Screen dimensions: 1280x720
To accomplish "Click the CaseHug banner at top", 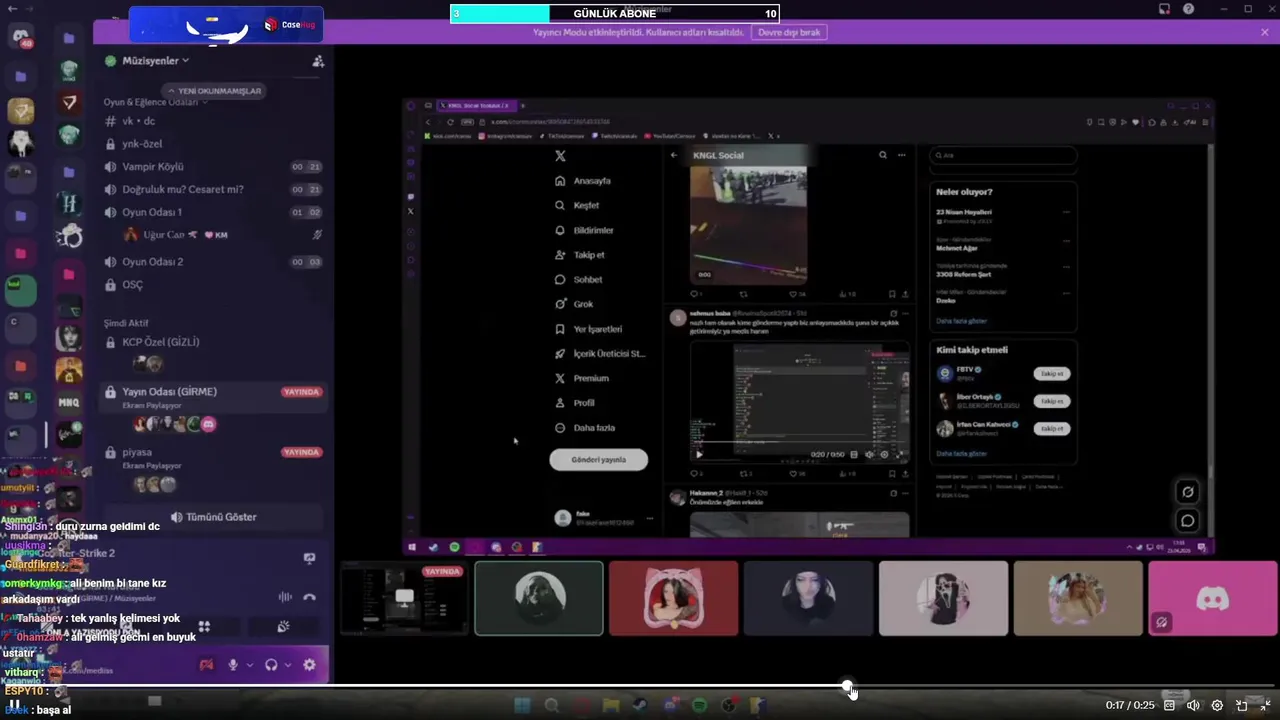I will tap(226, 25).
